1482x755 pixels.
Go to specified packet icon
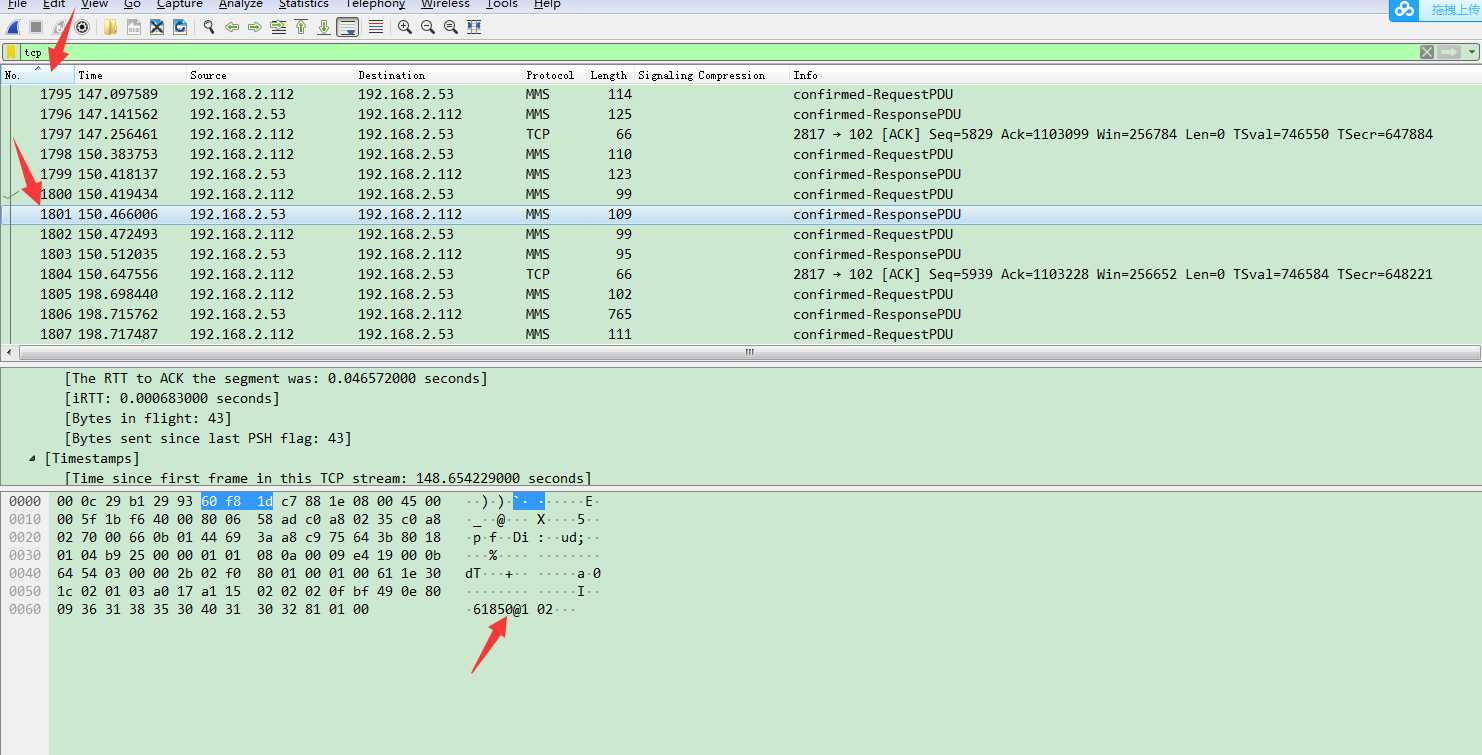(x=278, y=27)
